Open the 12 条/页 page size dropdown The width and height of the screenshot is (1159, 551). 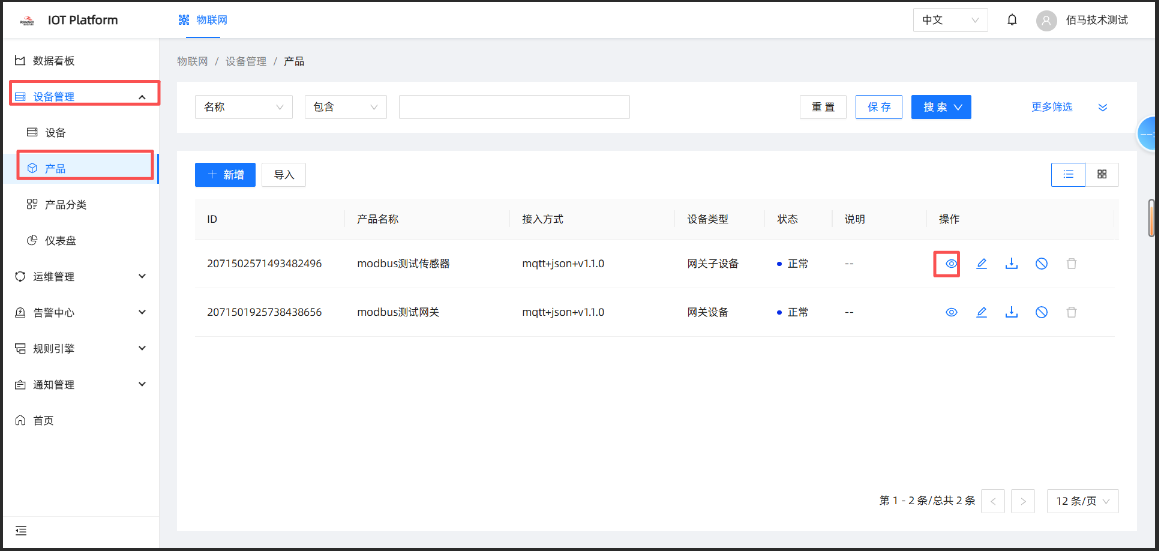[x=1083, y=501]
